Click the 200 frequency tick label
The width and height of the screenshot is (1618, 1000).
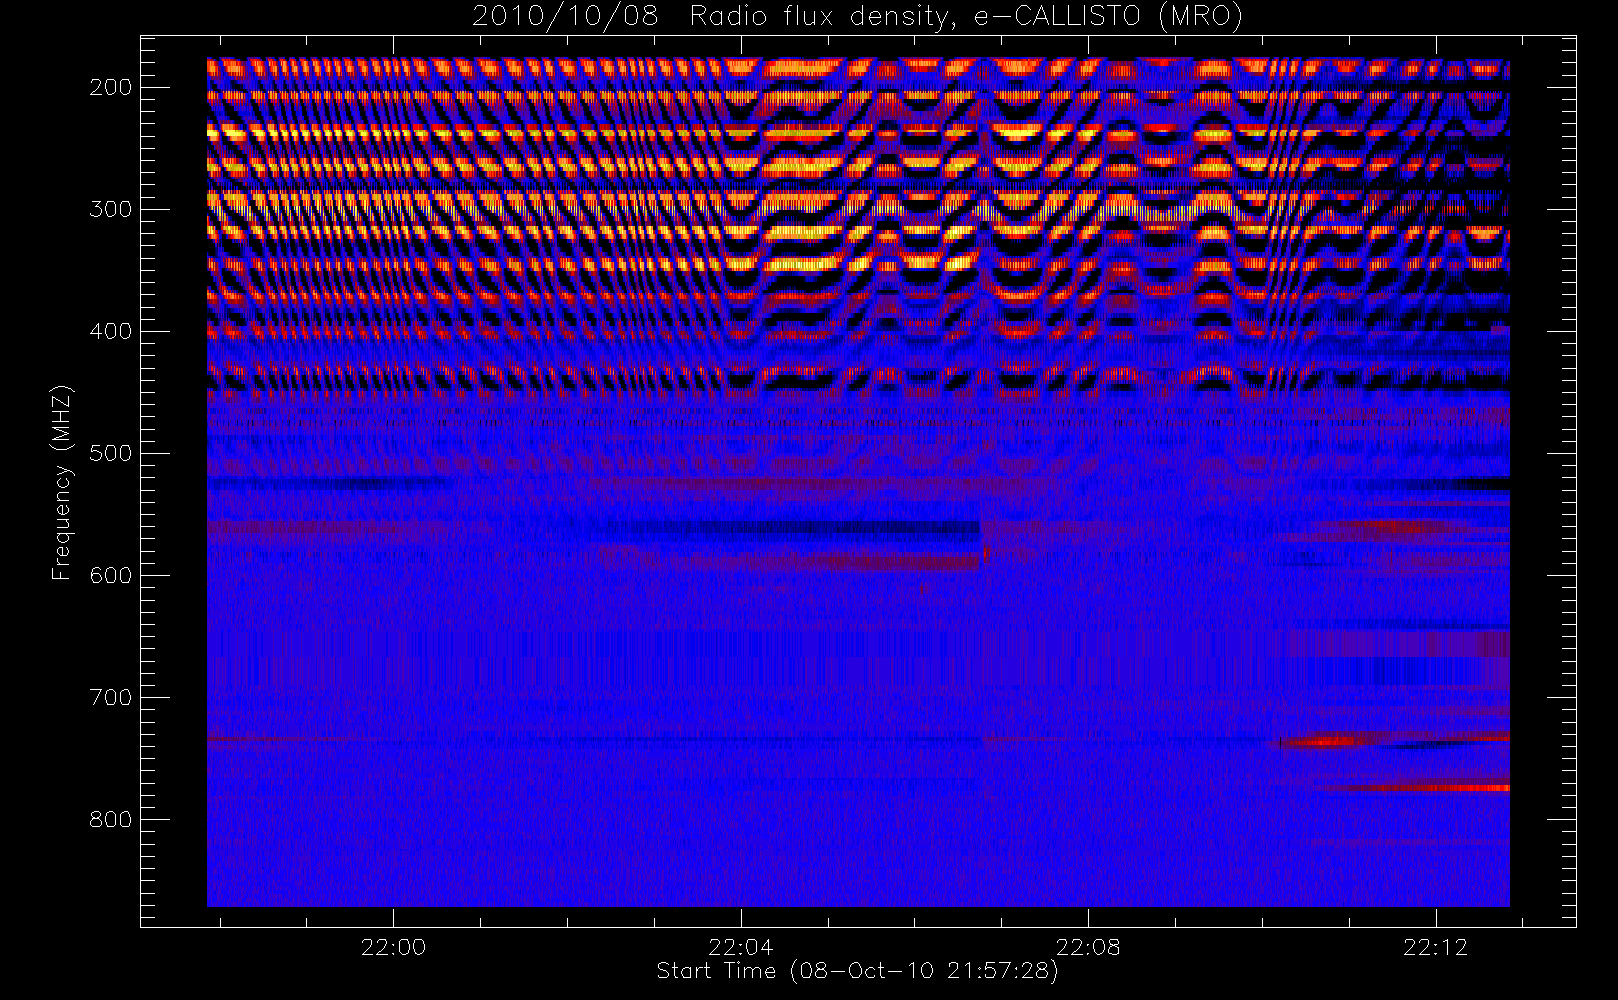pyautogui.click(x=111, y=87)
